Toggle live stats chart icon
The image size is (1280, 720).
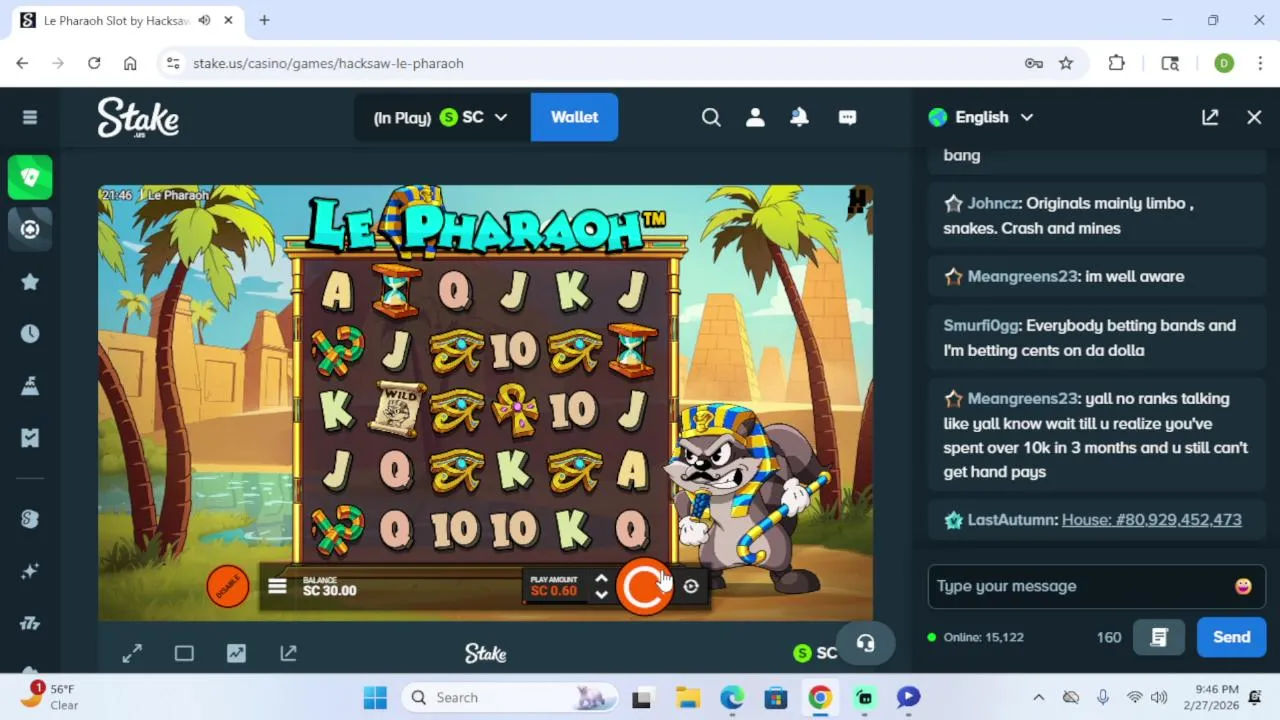[236, 653]
